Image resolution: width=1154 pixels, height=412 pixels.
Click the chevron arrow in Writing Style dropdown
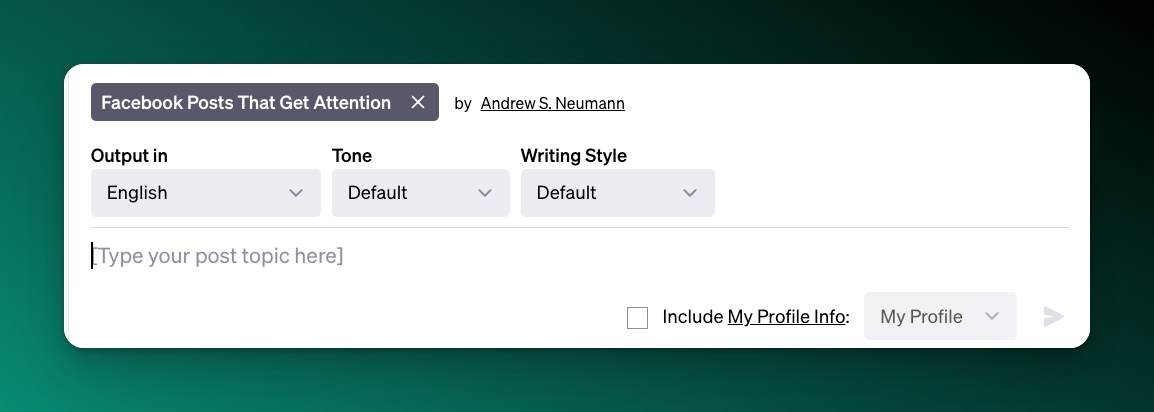tap(690, 193)
